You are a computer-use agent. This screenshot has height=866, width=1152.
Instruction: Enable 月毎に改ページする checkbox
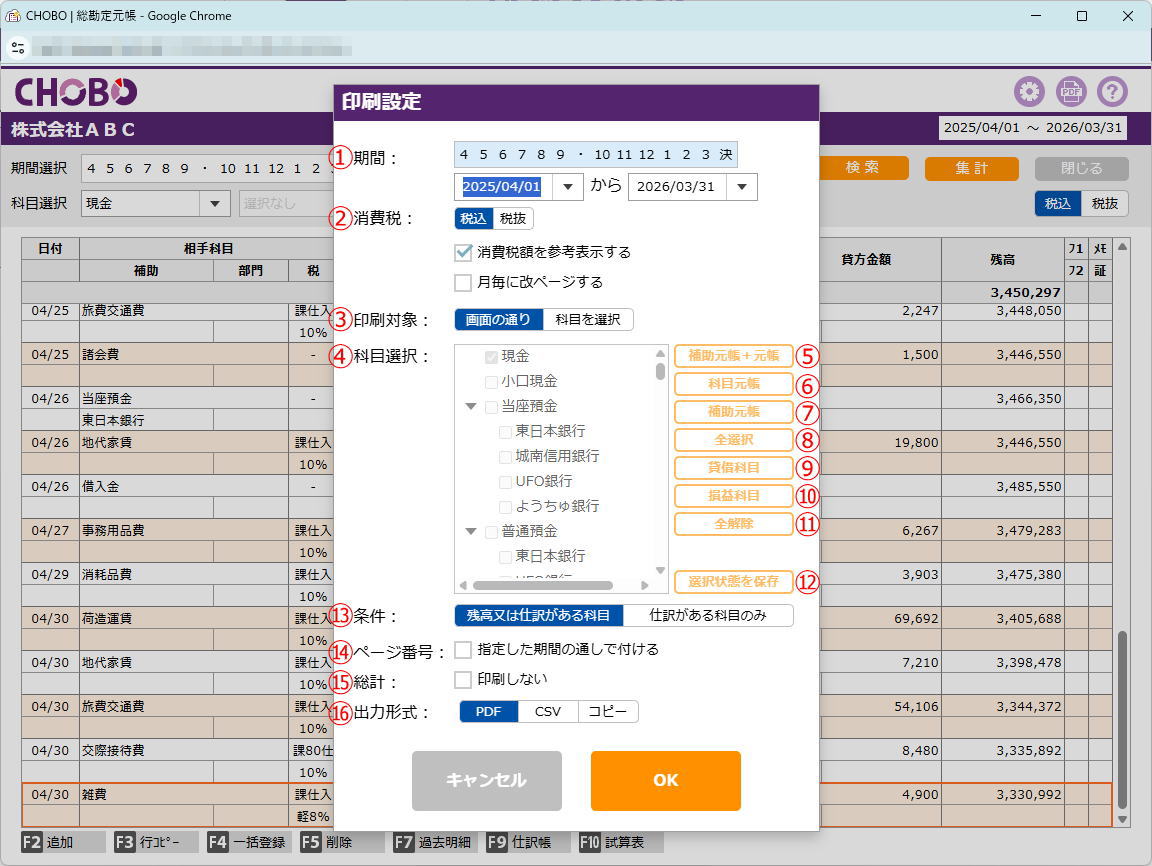463,282
